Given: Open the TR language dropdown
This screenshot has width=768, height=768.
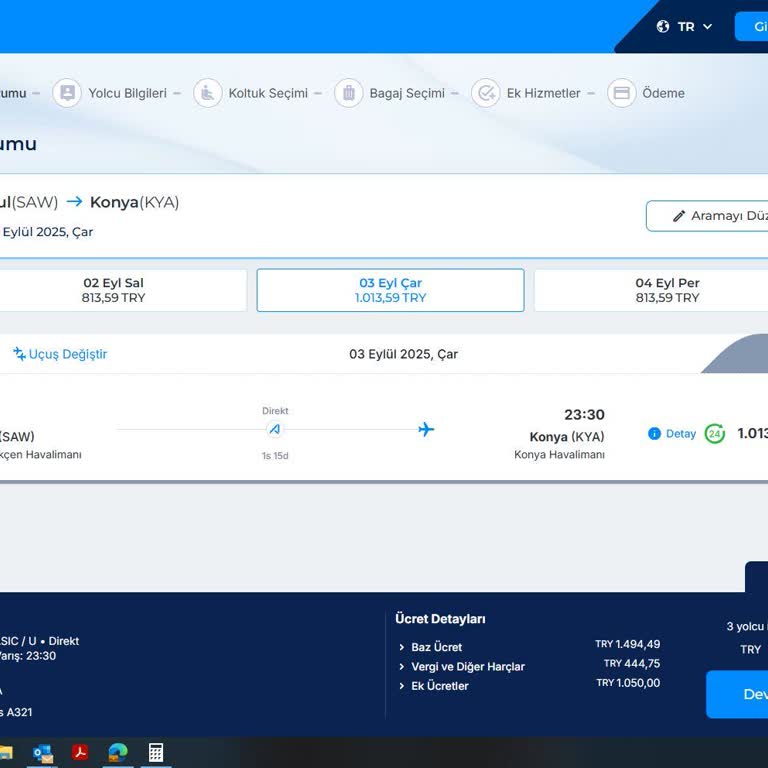Looking at the screenshot, I should coord(685,27).
